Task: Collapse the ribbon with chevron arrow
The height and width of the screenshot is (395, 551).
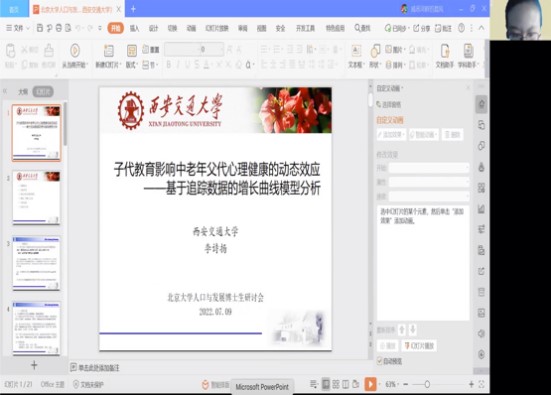Action: 481,28
